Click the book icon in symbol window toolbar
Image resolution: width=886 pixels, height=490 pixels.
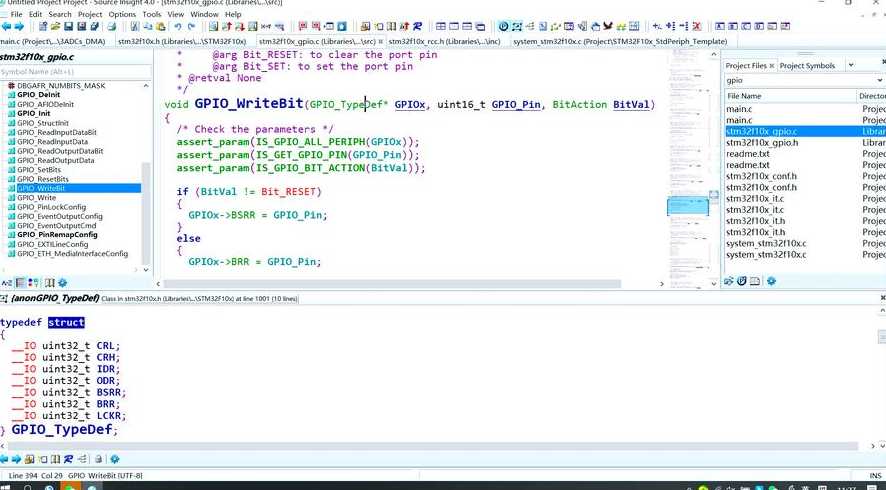pos(50,283)
